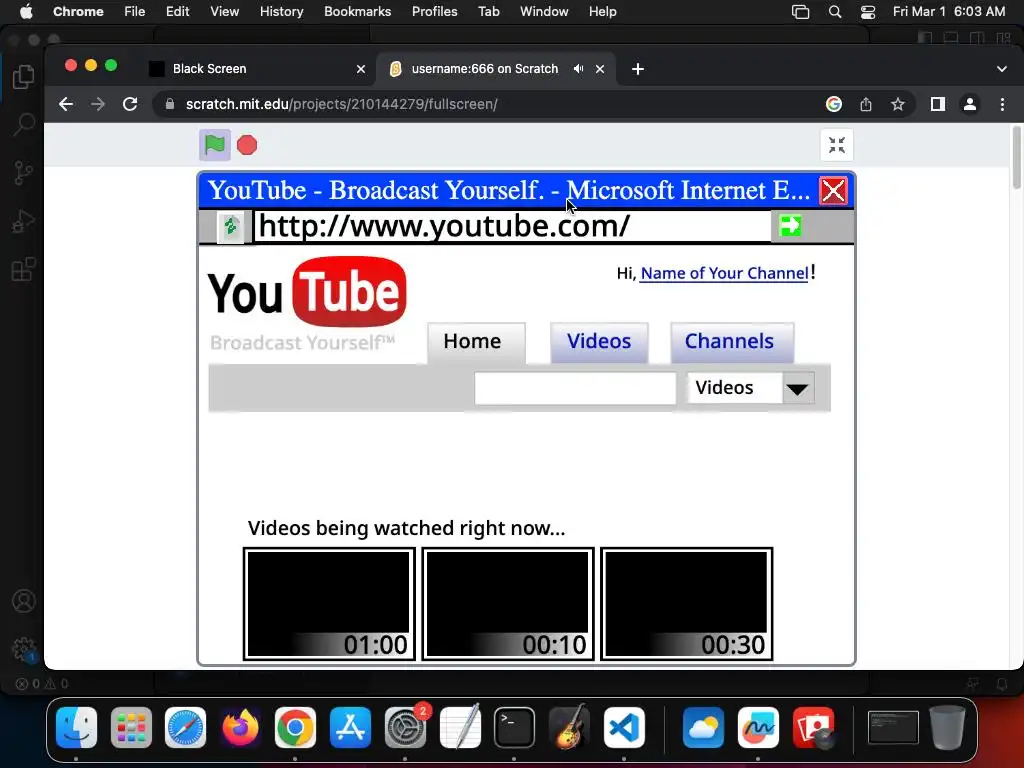
Task: Open Terminal from the Dock
Action: (x=515, y=727)
